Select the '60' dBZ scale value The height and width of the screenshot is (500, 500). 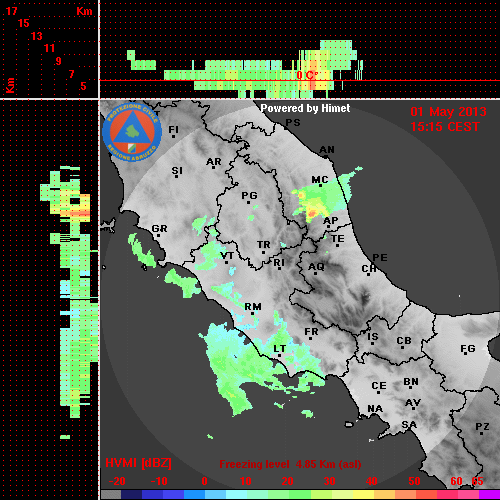pos(456,481)
